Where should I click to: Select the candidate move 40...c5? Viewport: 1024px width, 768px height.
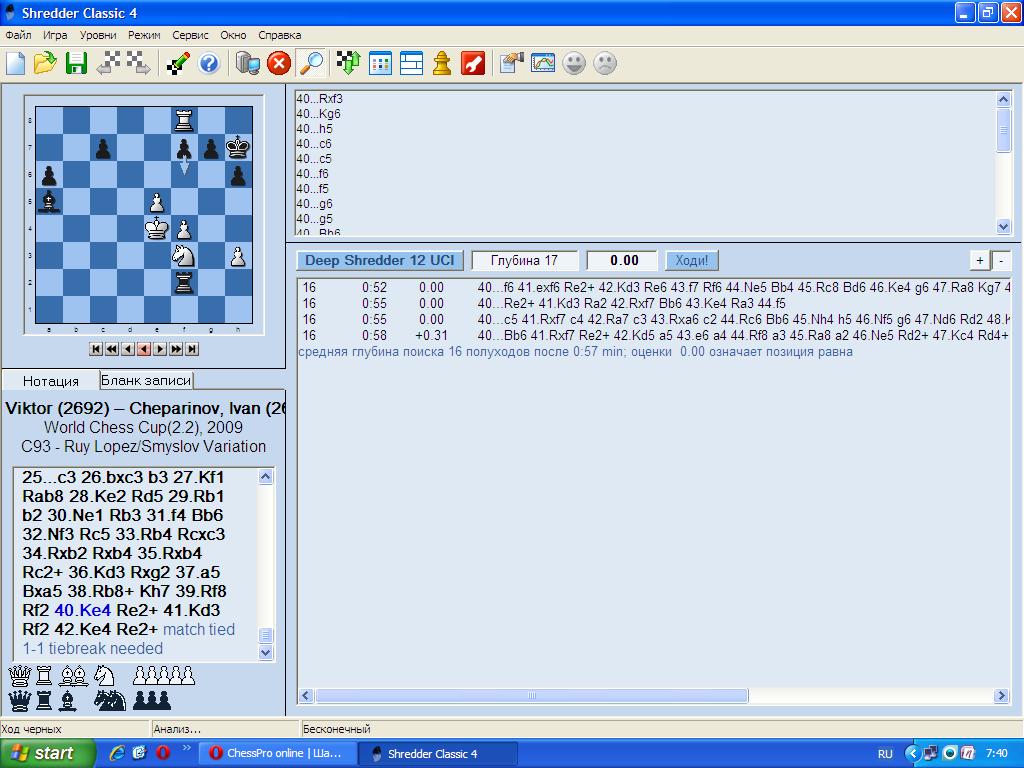click(x=314, y=159)
